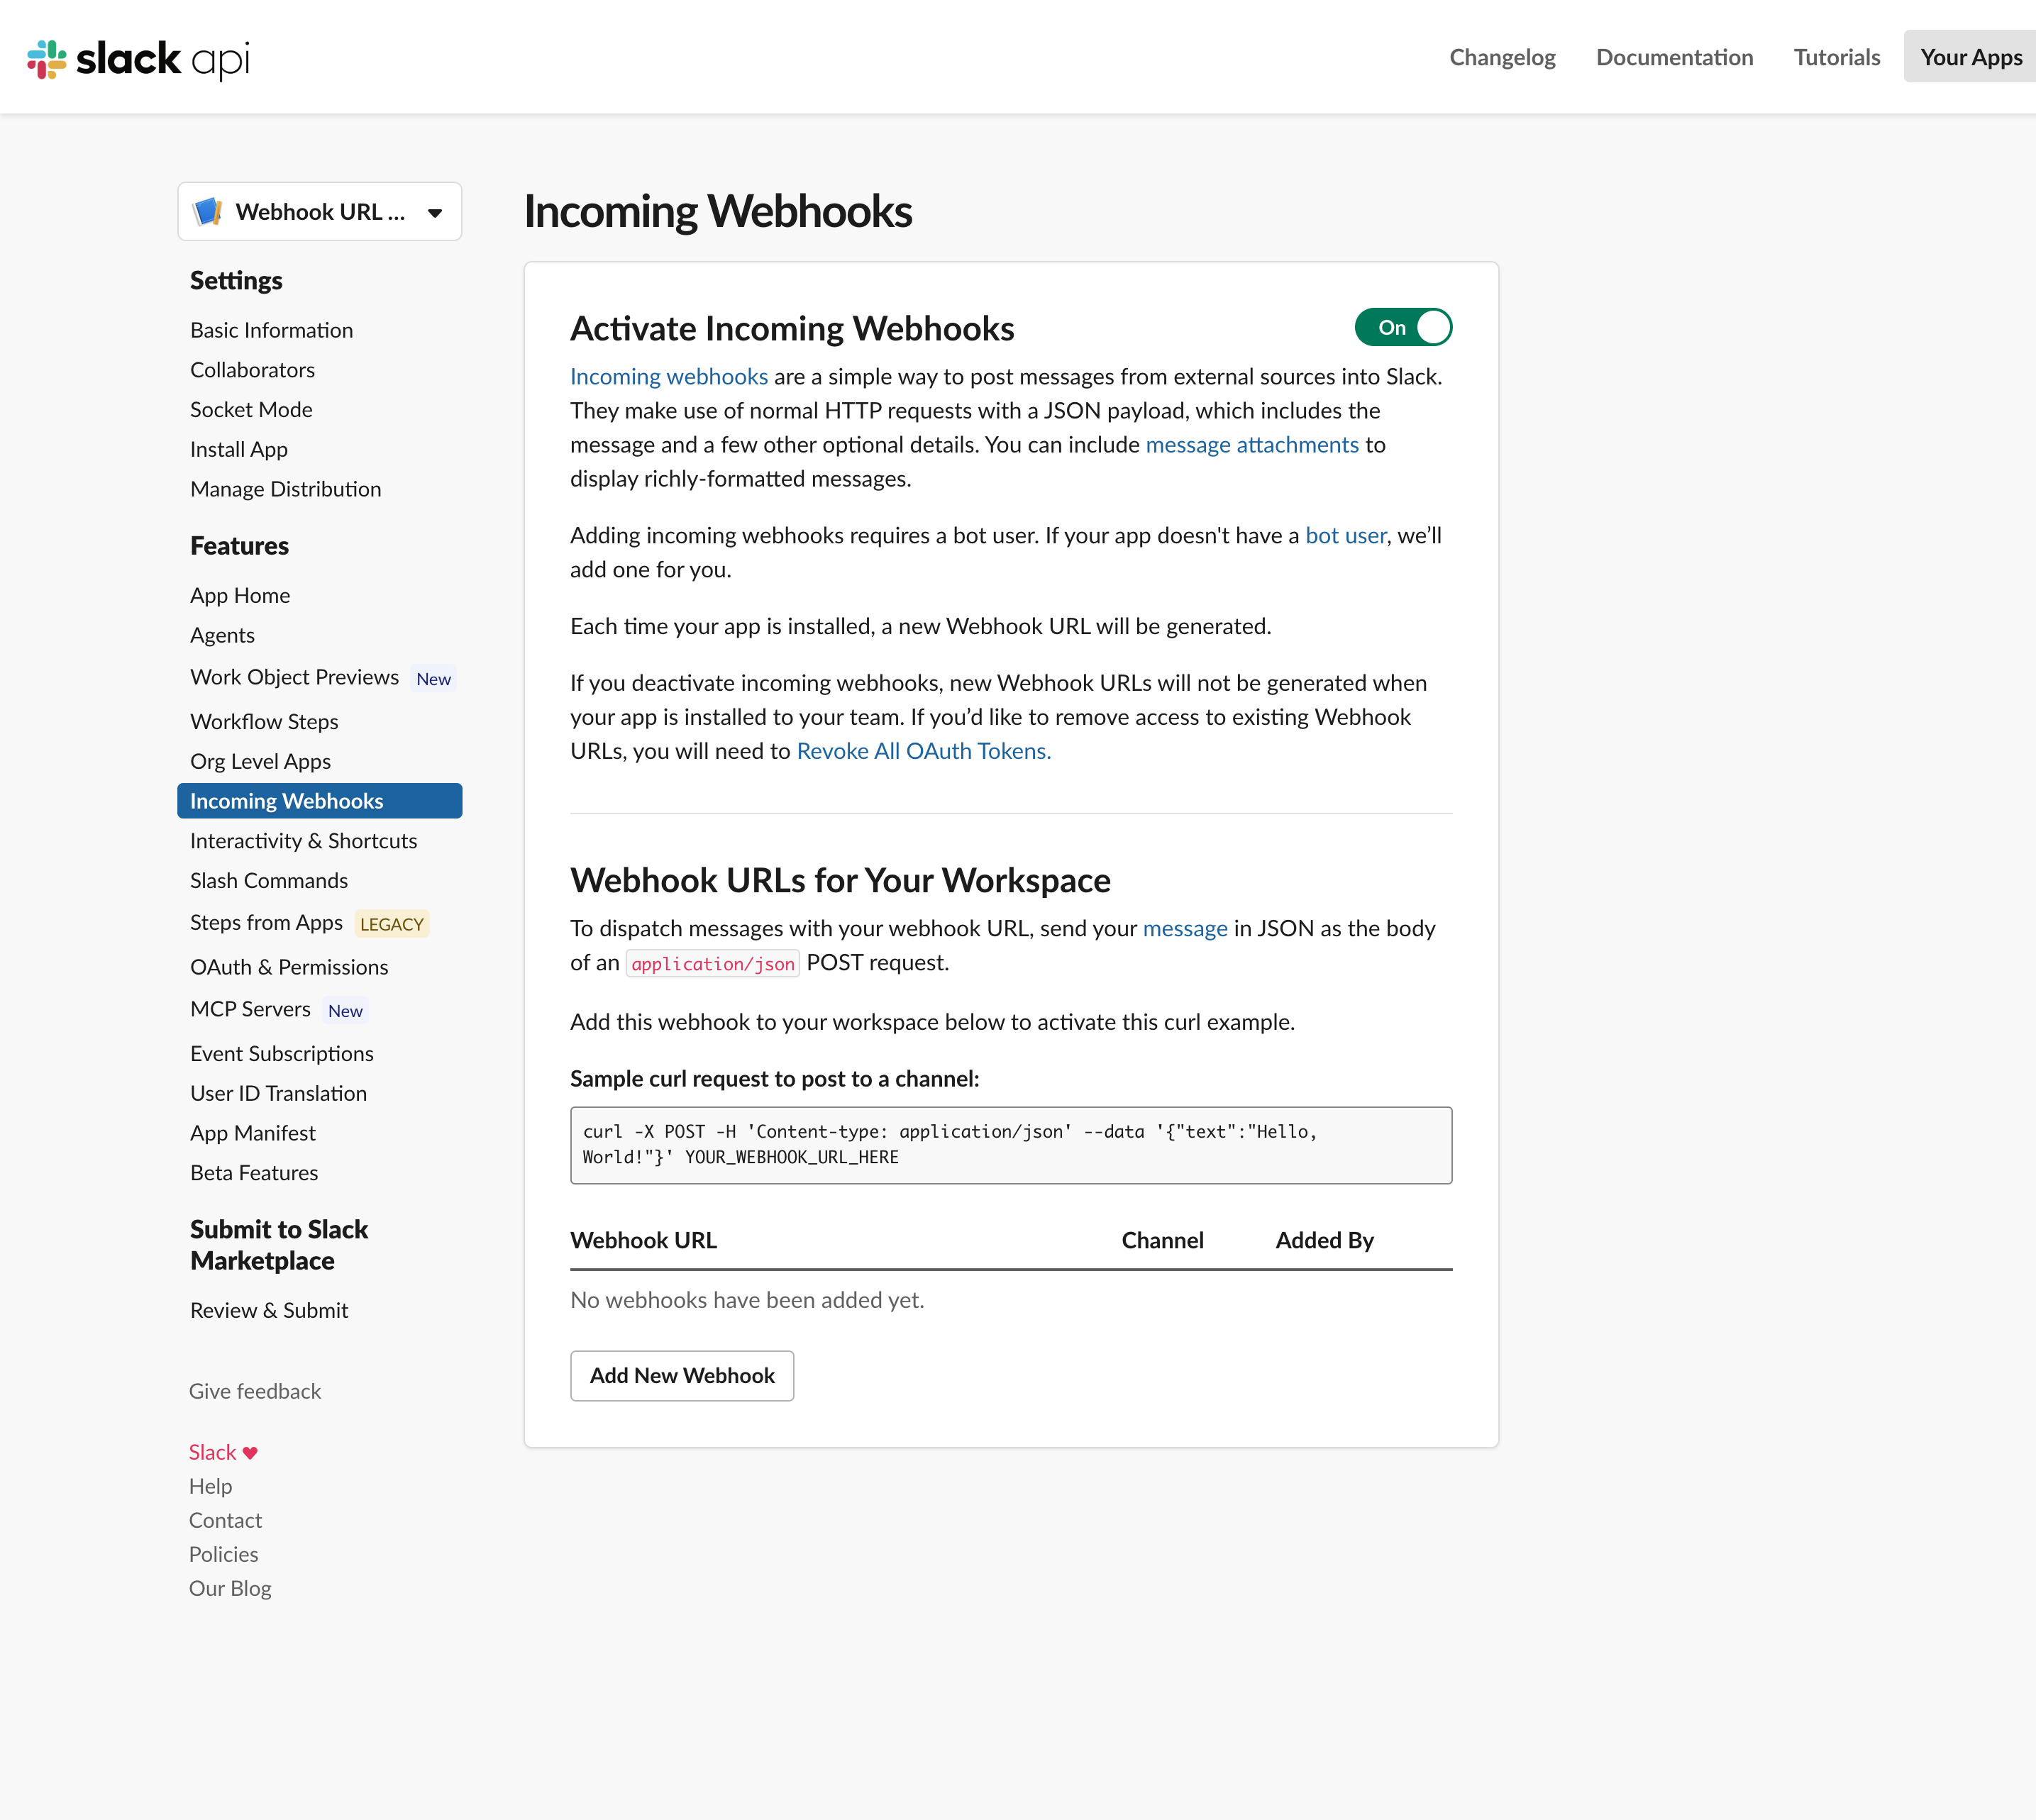Open the app selector dropdown arrow

coord(435,213)
